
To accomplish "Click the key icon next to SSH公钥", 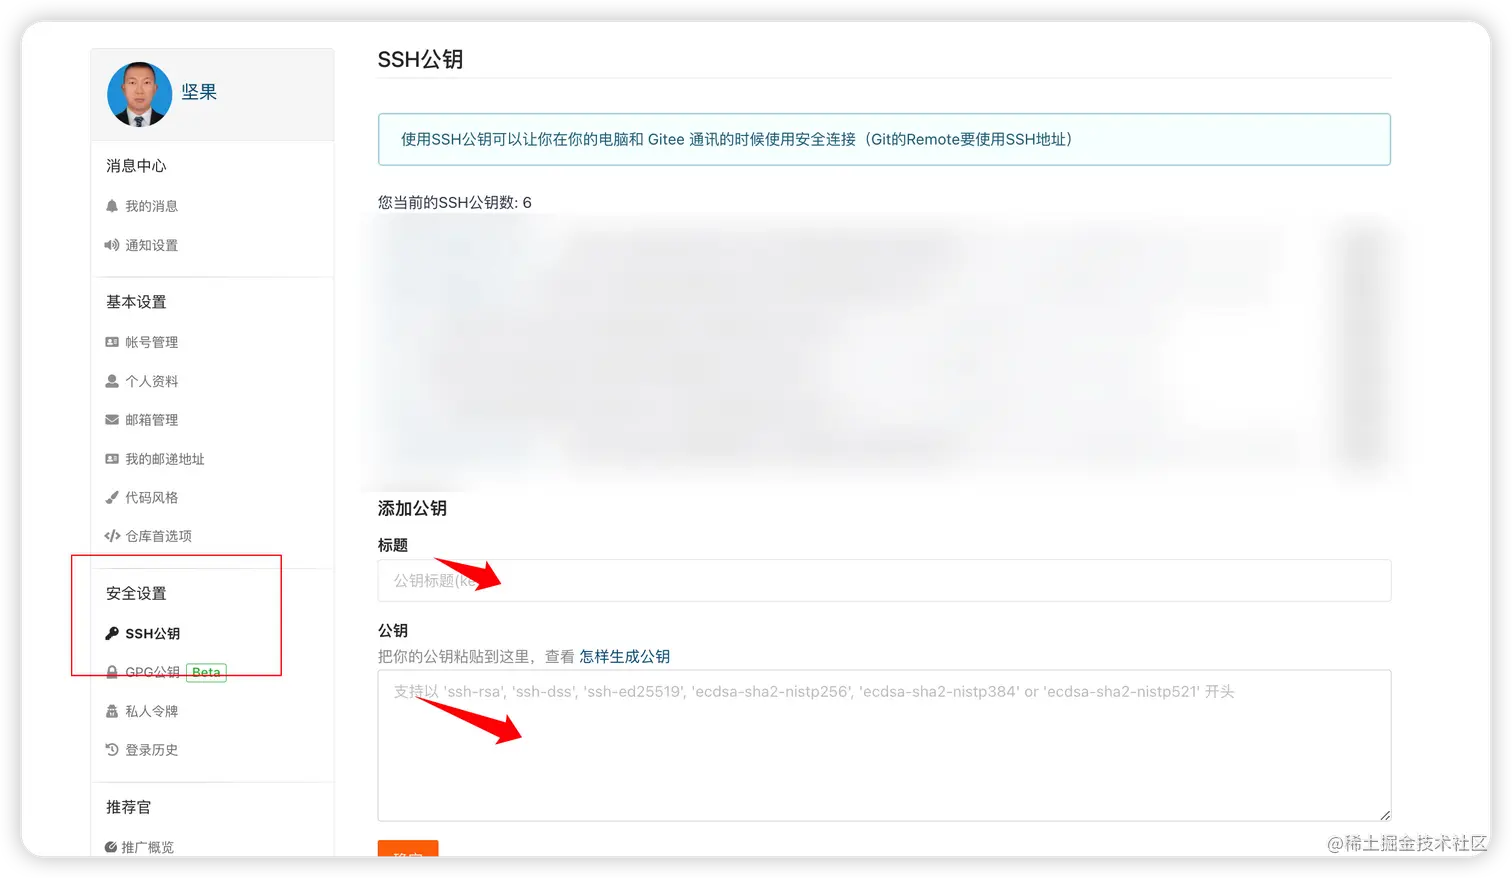I will (112, 633).
